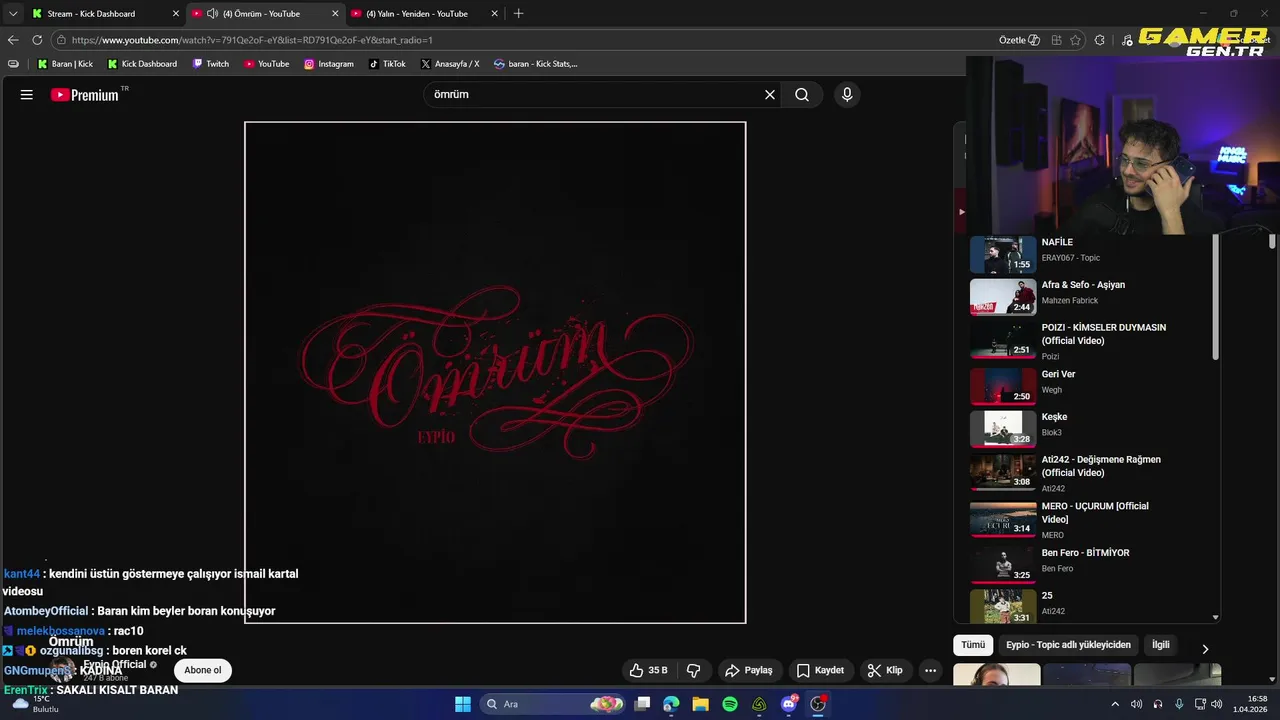This screenshot has height=720, width=1280.
Task: Click the address bar URL
Action: [x=252, y=40]
